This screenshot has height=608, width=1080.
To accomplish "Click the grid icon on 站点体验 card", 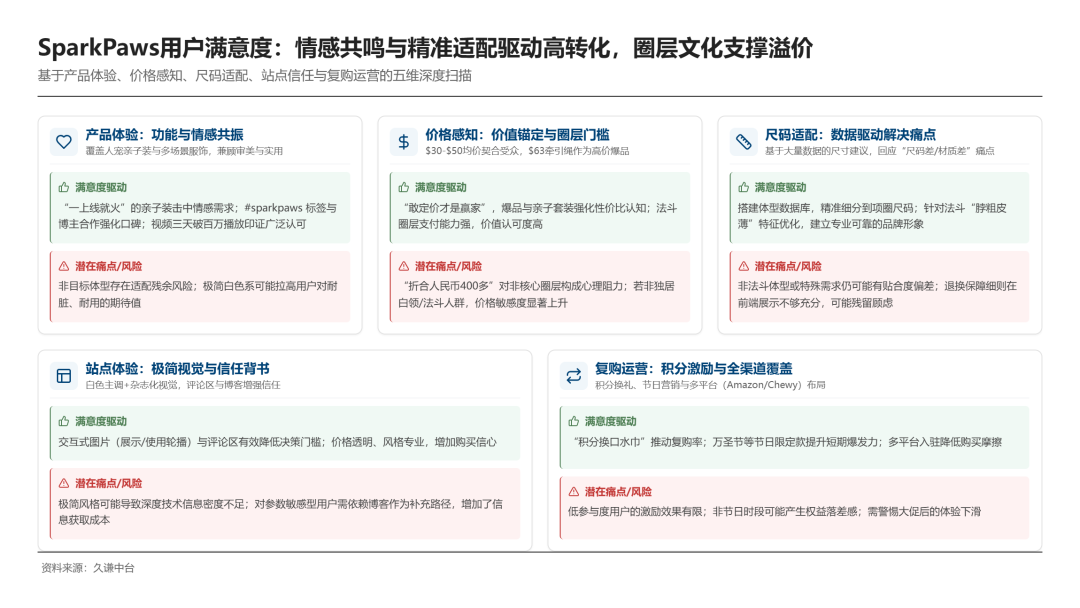I will [x=63, y=374].
